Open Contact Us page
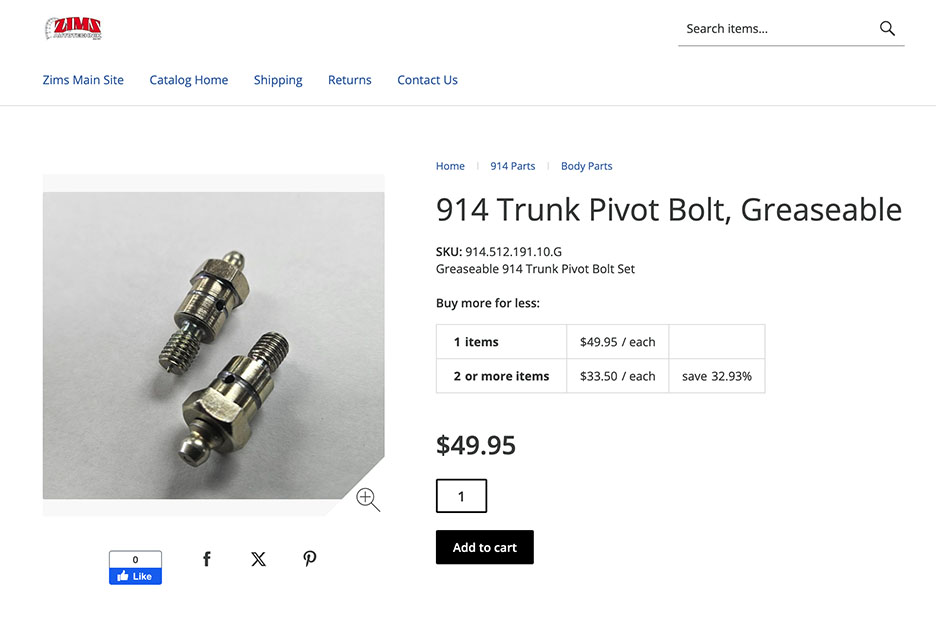This screenshot has height=619, width=936. pos(427,80)
